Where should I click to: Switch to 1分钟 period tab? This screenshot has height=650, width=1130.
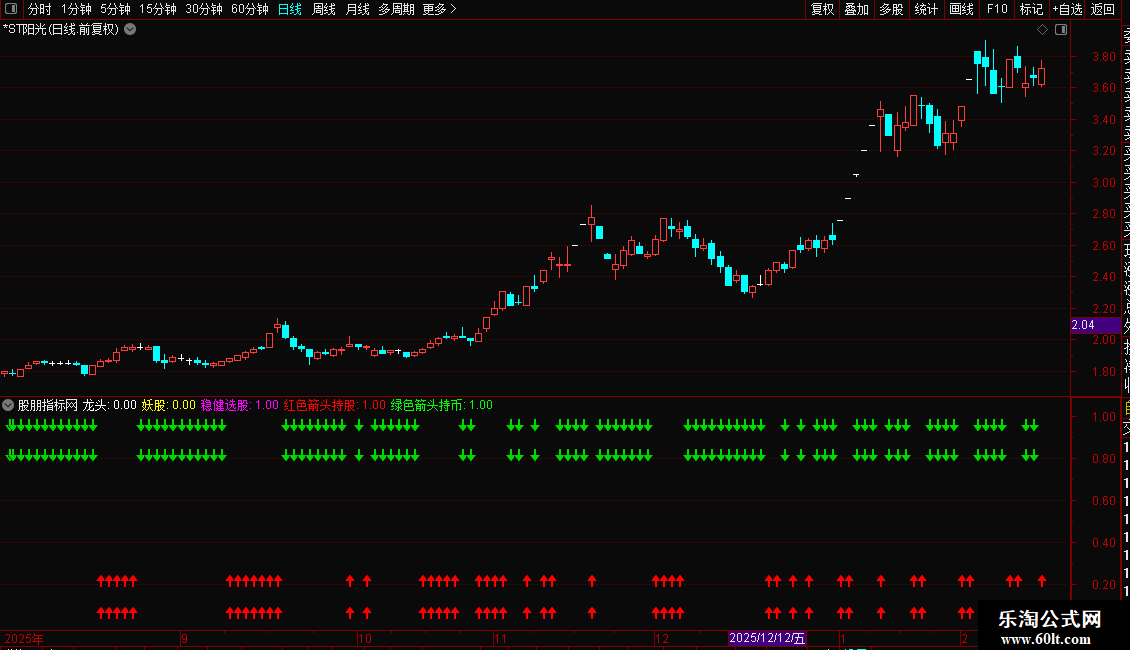click(76, 9)
